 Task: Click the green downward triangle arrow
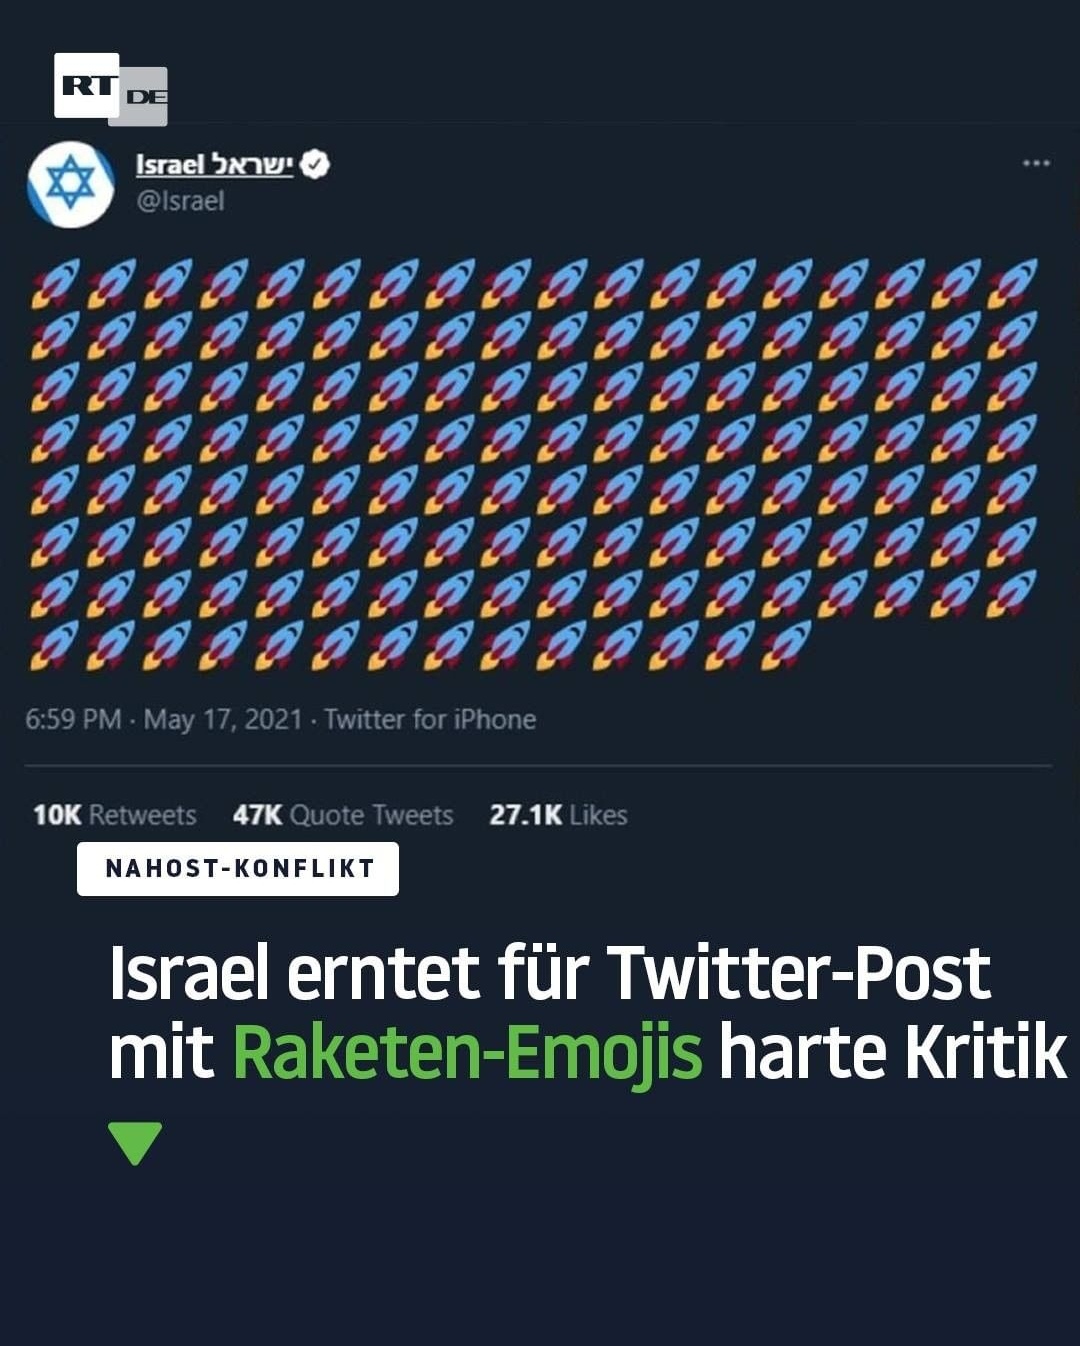134,1143
